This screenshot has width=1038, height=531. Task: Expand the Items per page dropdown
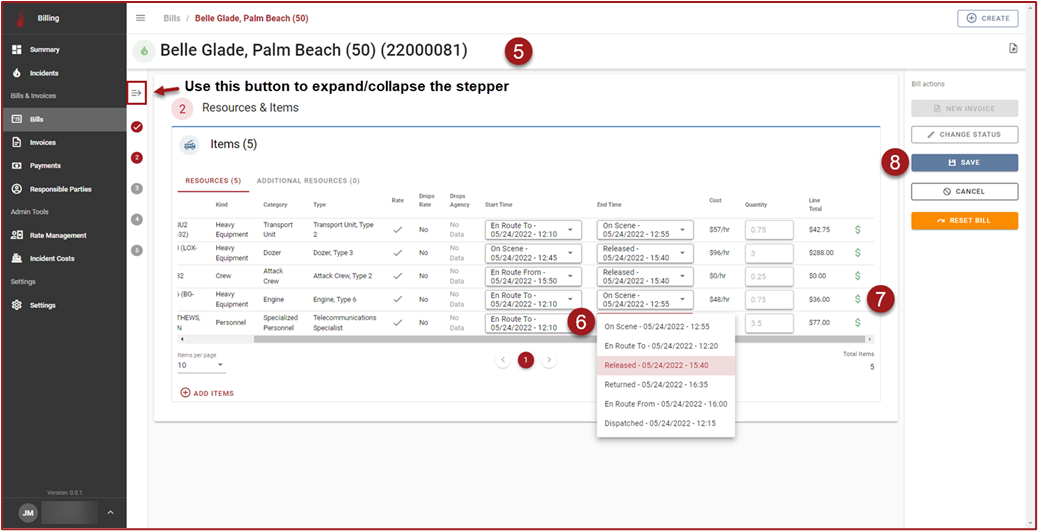[200, 365]
